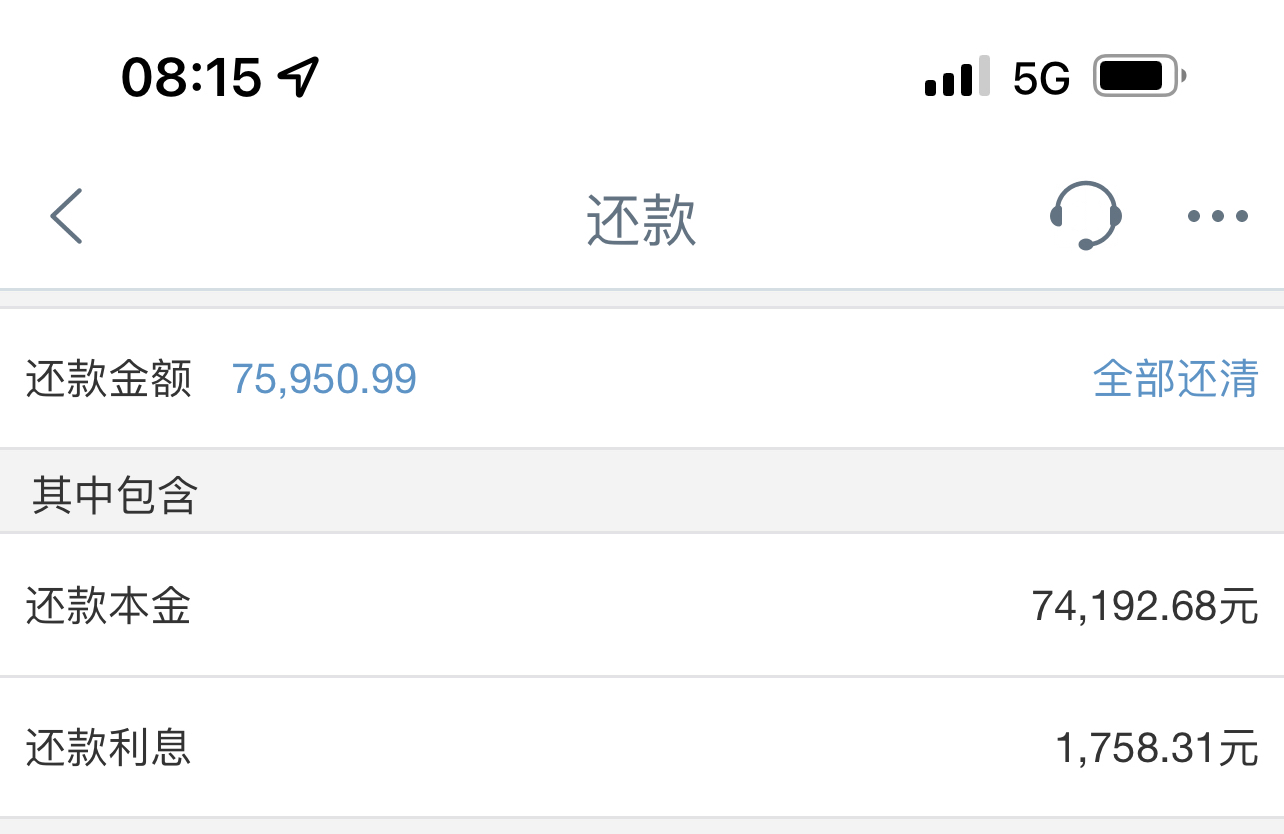The width and height of the screenshot is (1284, 834).
Task: Select the 还款利息 row label
Action: pos(109,747)
